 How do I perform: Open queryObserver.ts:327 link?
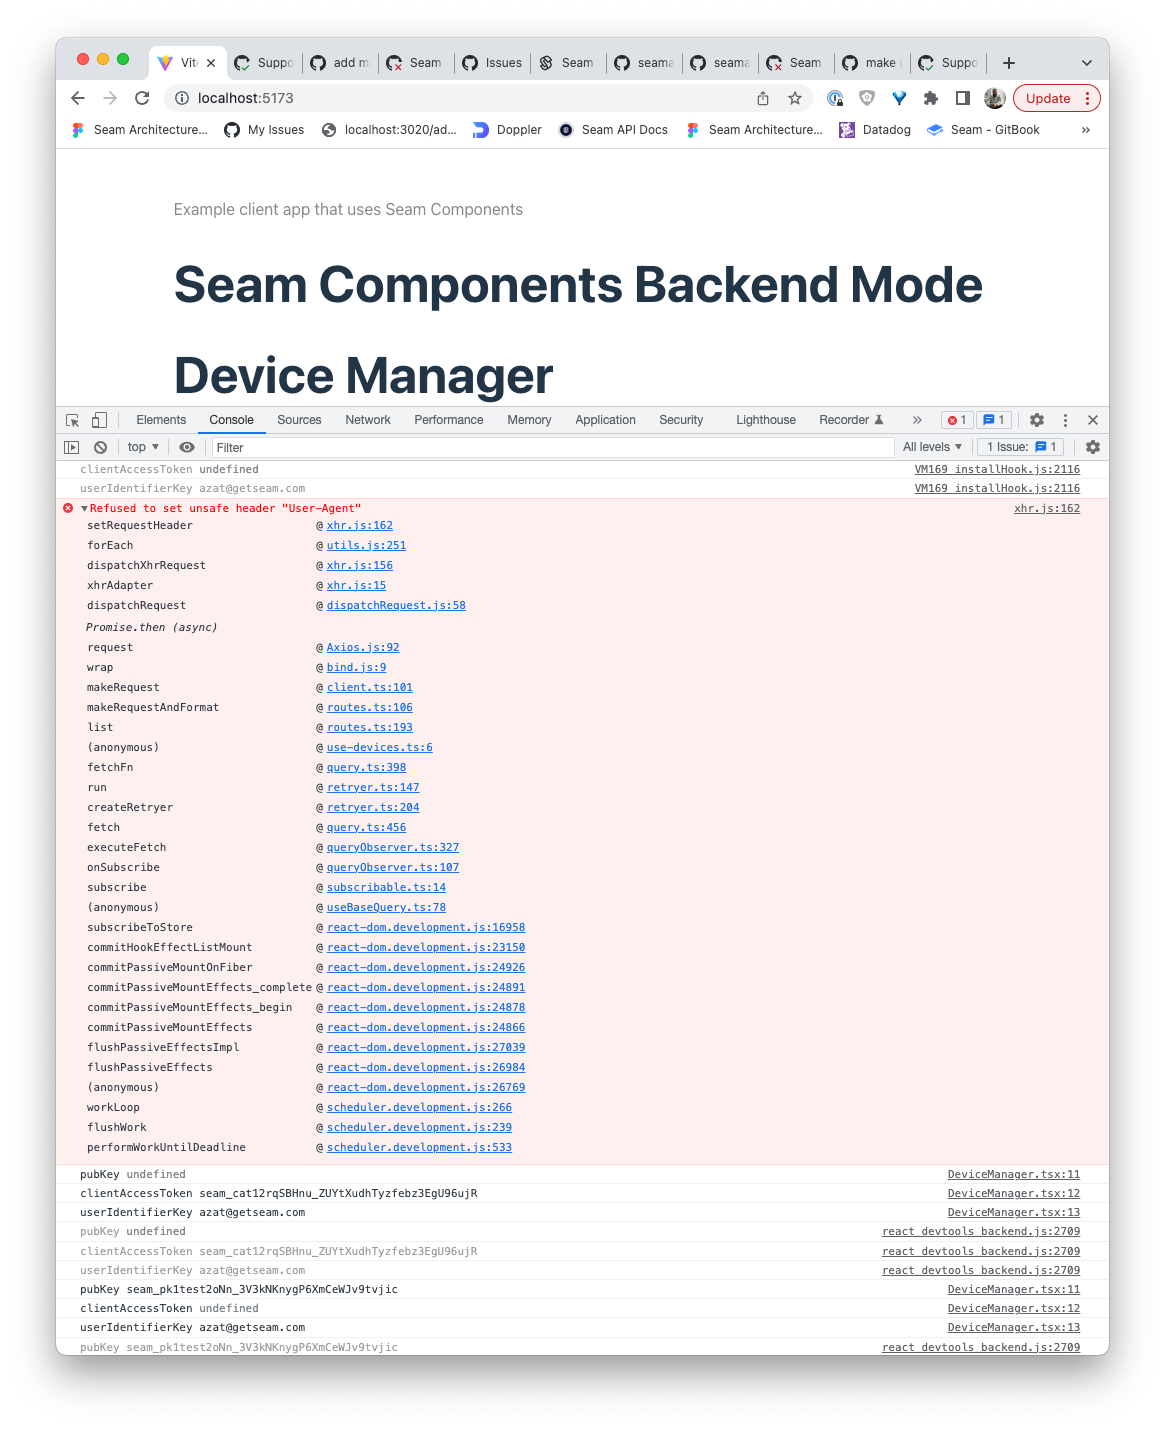point(393,848)
